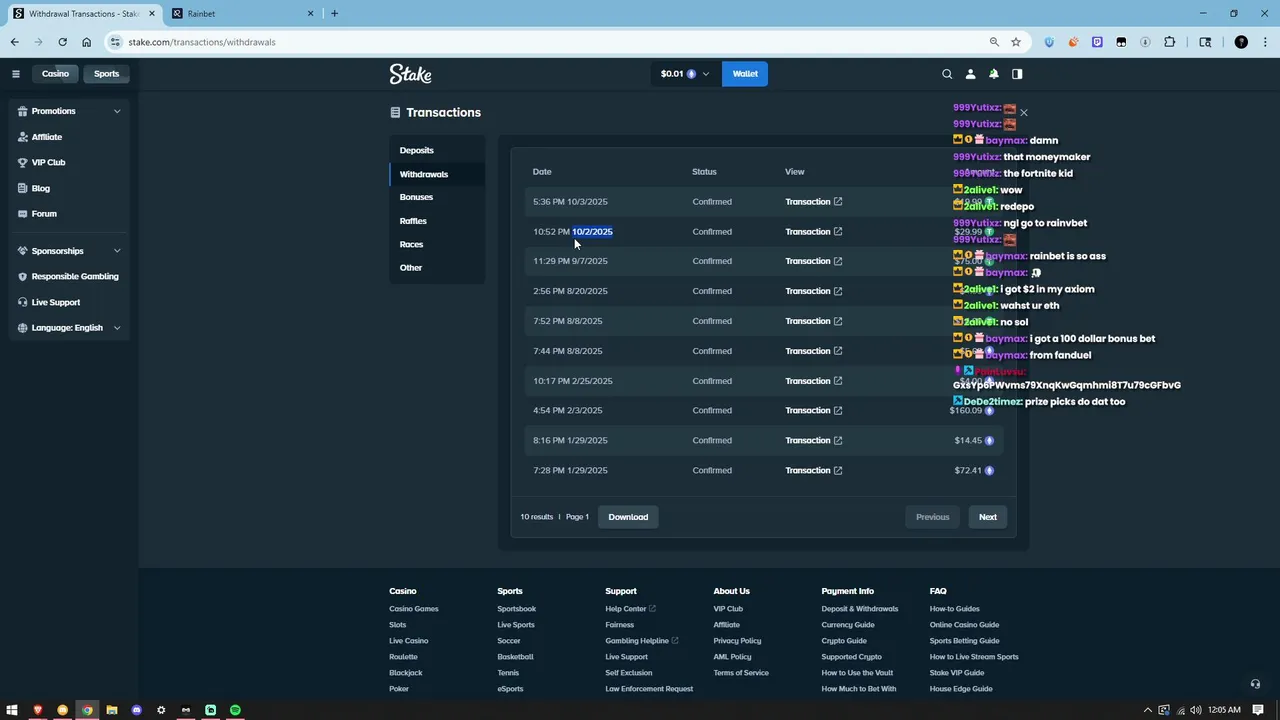Open the hamburger menu in Stake header
The image size is (1280, 720).
[x=15, y=74]
